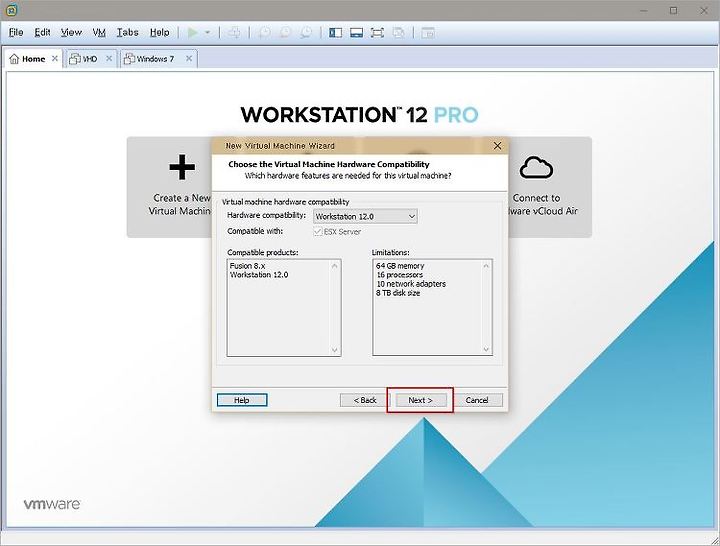Viewport: 720px width, 546px height.
Task: Open the View menu
Action: point(71,32)
